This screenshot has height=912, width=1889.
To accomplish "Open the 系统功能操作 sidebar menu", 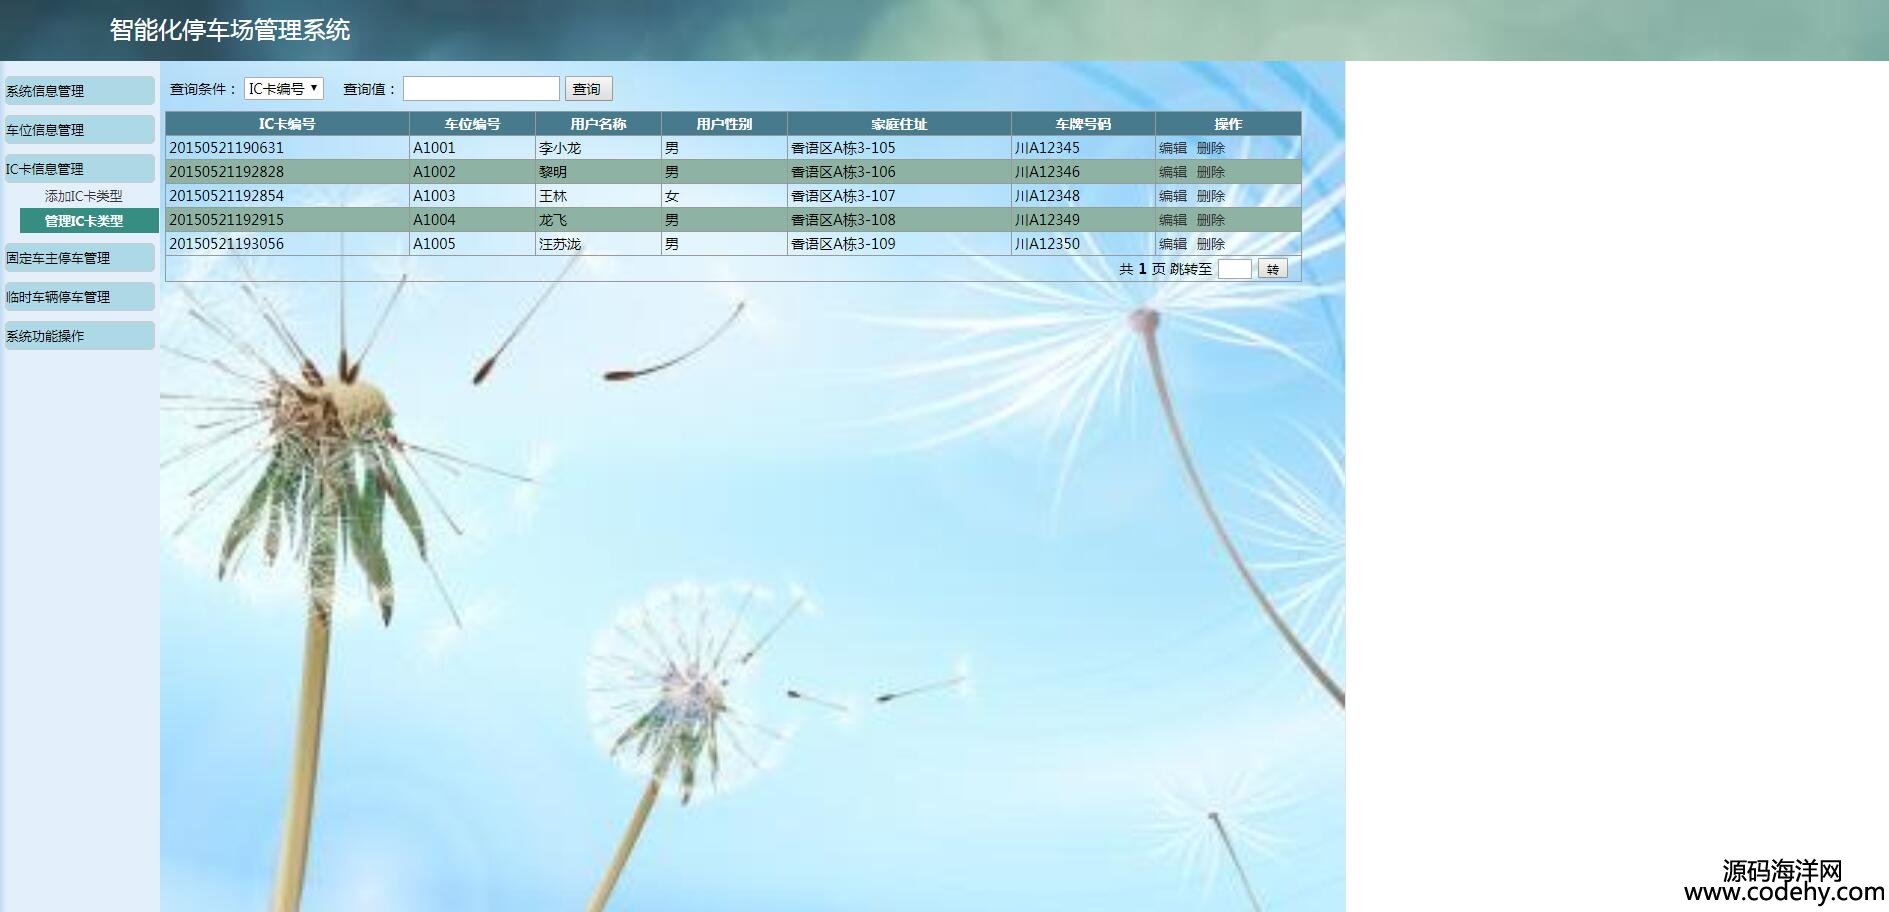I will pyautogui.click(x=79, y=336).
